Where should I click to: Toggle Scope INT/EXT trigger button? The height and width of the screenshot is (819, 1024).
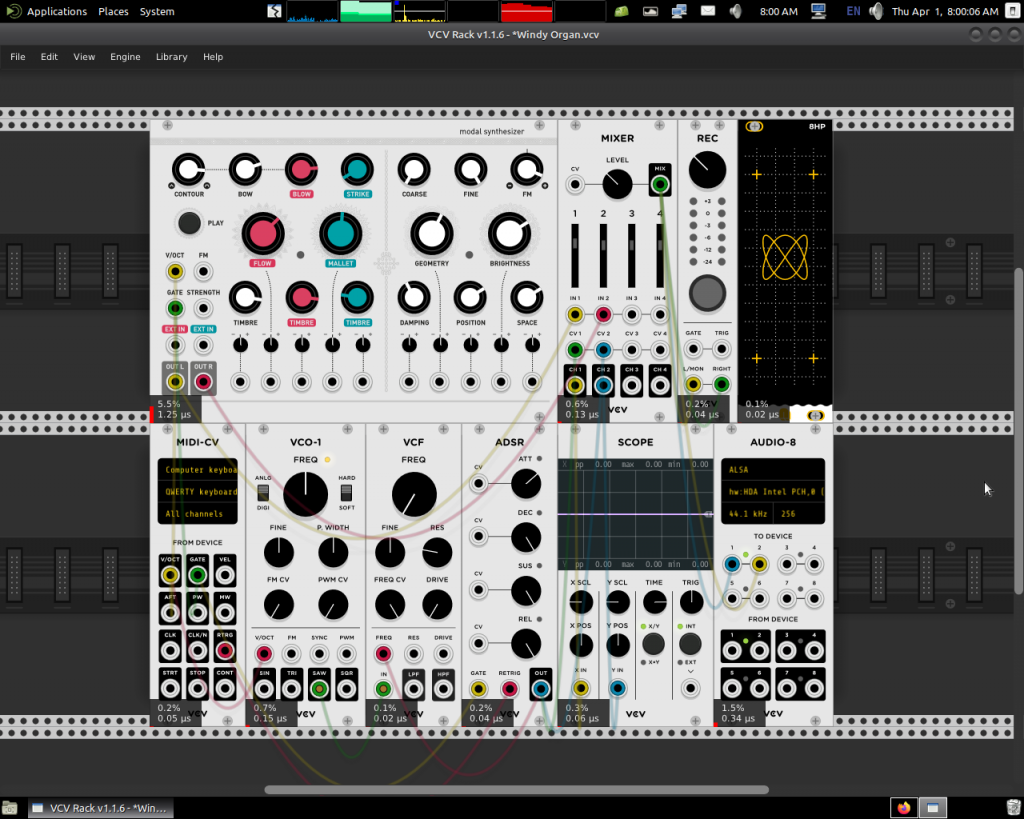coord(690,644)
